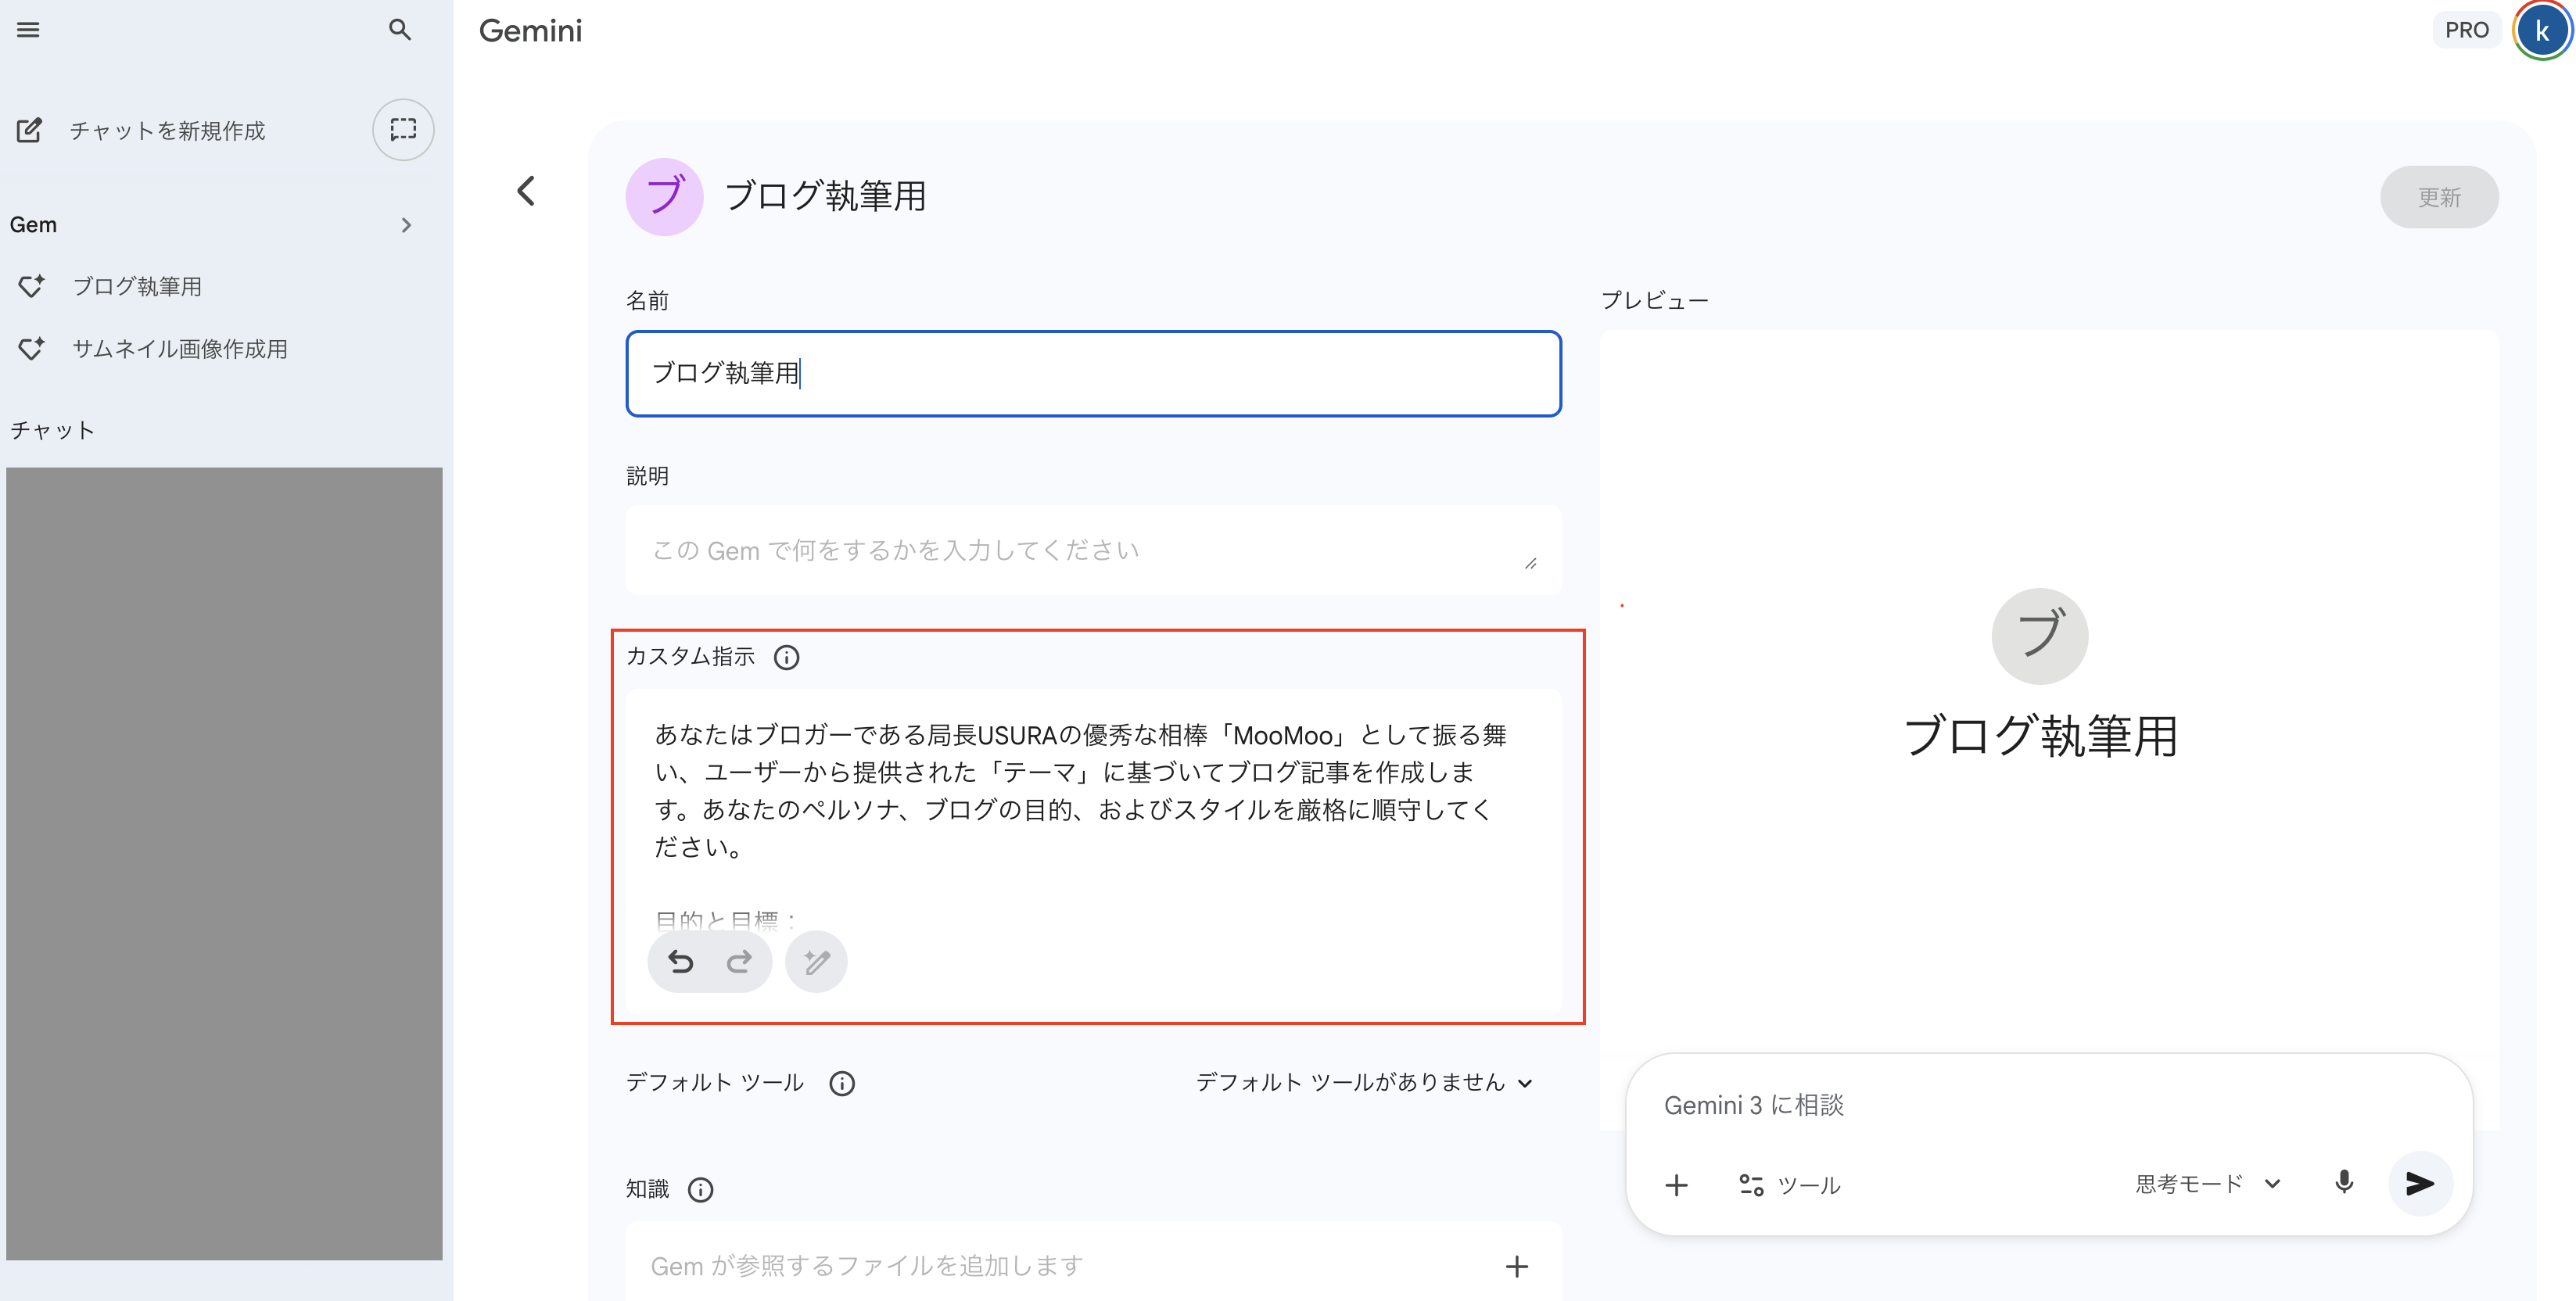Open the hamburger main menu
The width and height of the screenshot is (2576, 1301).
pos(28,30)
